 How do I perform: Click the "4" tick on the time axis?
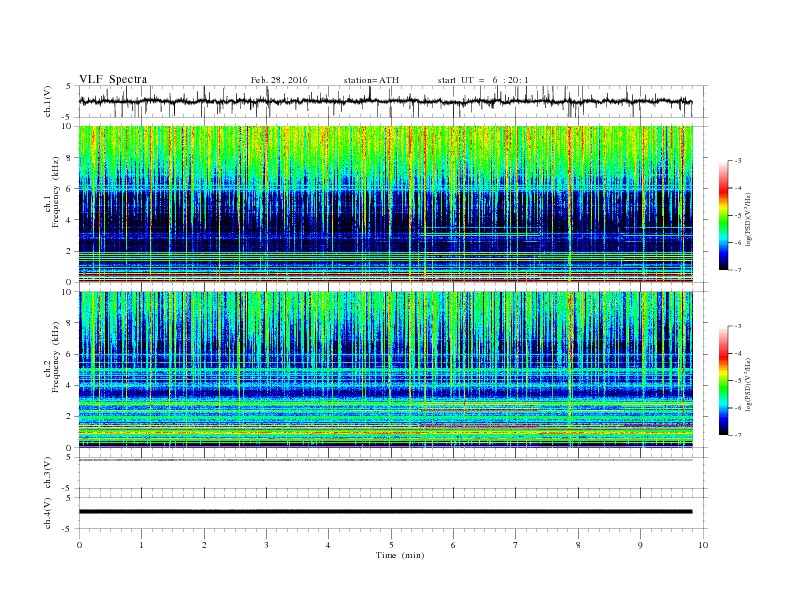coord(328,545)
